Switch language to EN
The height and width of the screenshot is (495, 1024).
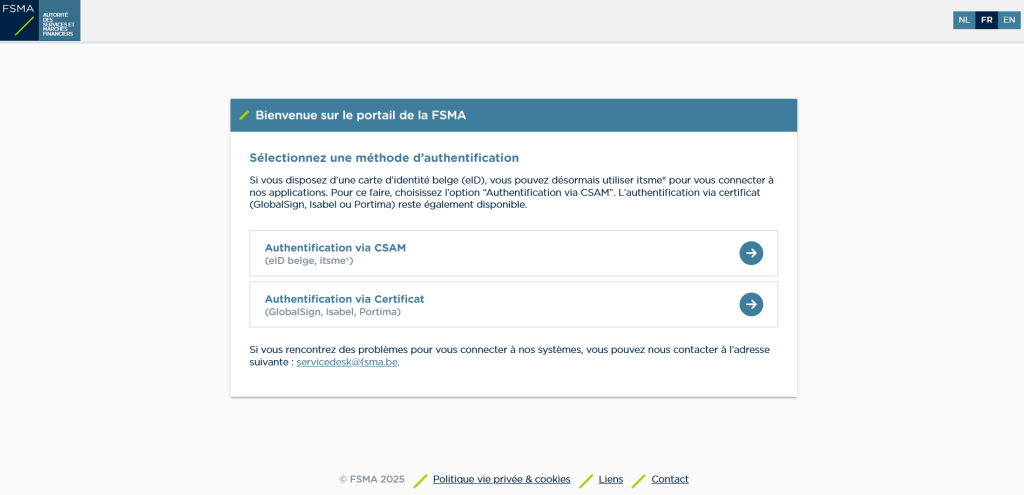click(1009, 20)
